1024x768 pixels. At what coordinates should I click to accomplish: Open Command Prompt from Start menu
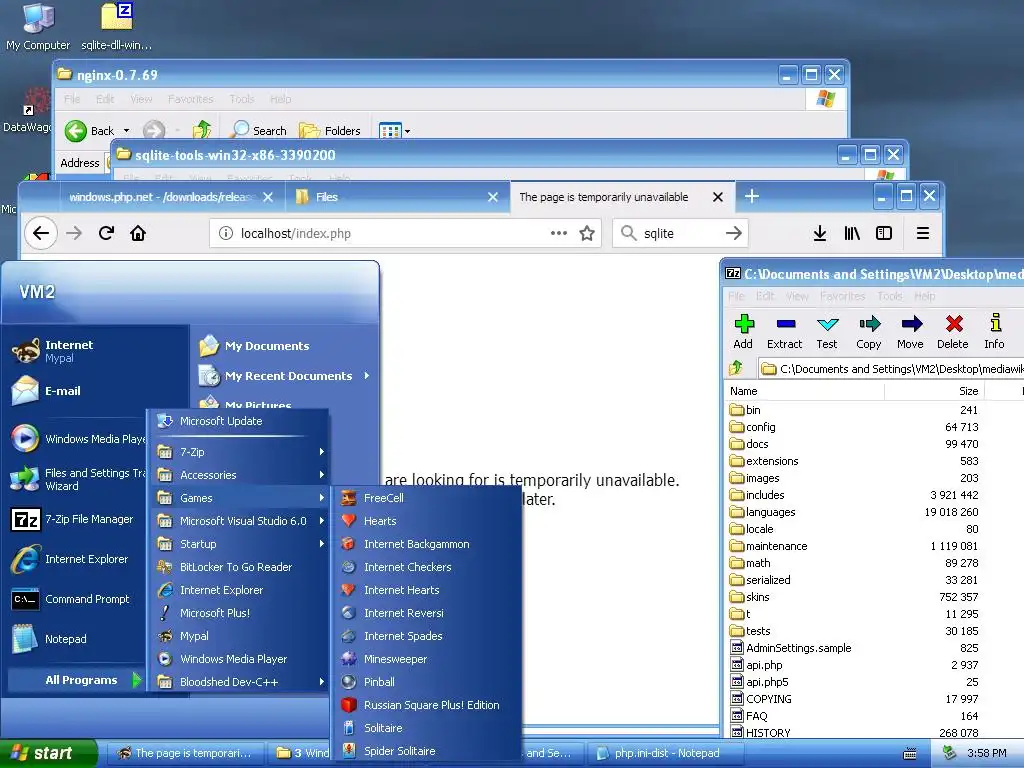[75, 599]
